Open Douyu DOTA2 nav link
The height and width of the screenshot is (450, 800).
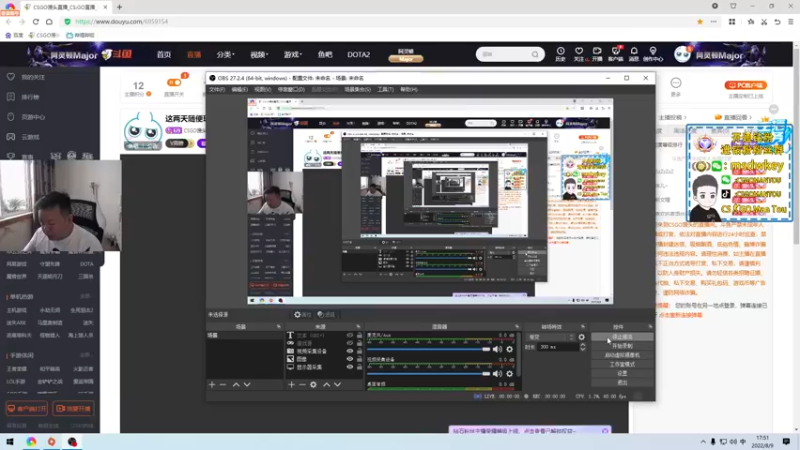point(359,55)
